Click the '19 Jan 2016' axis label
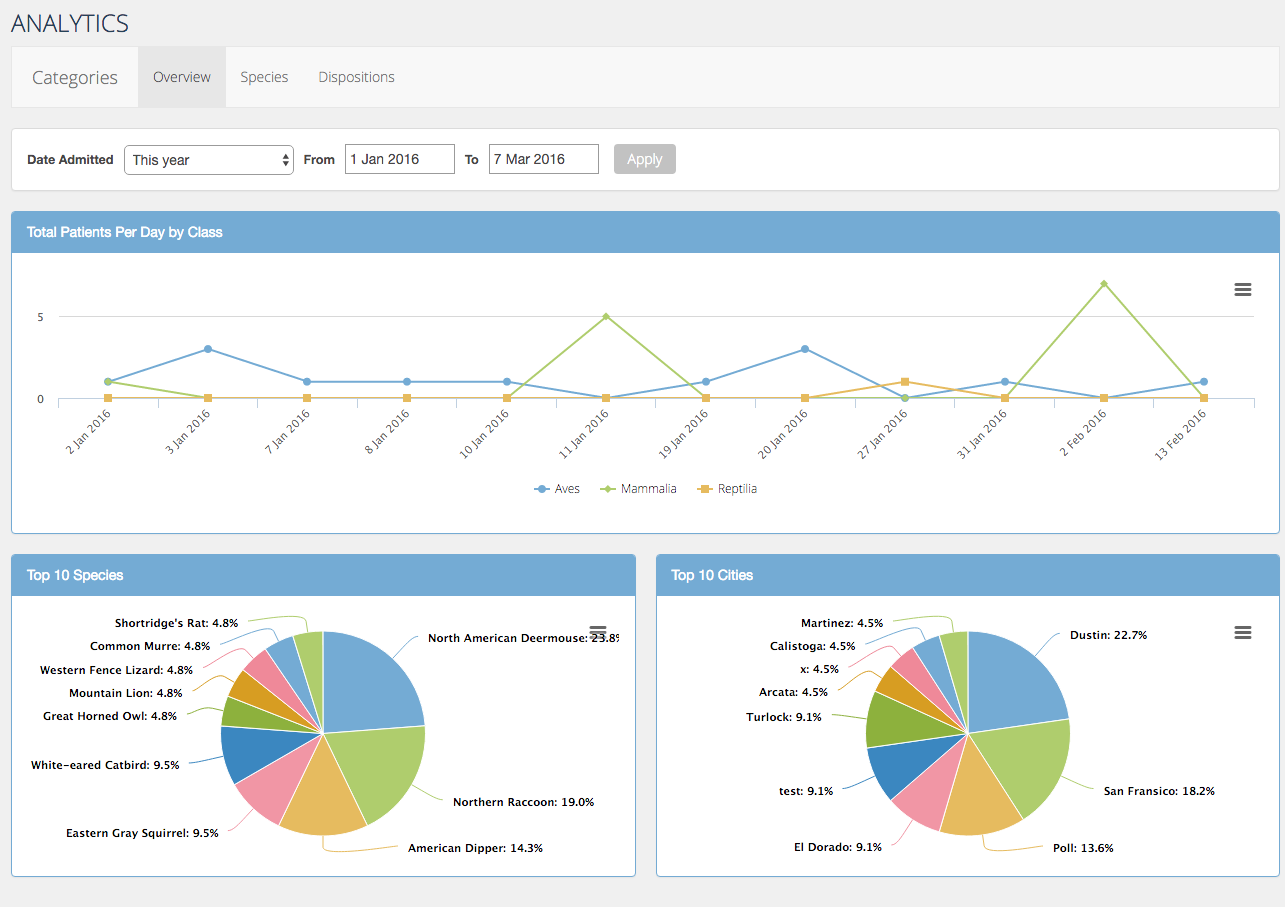 683,434
